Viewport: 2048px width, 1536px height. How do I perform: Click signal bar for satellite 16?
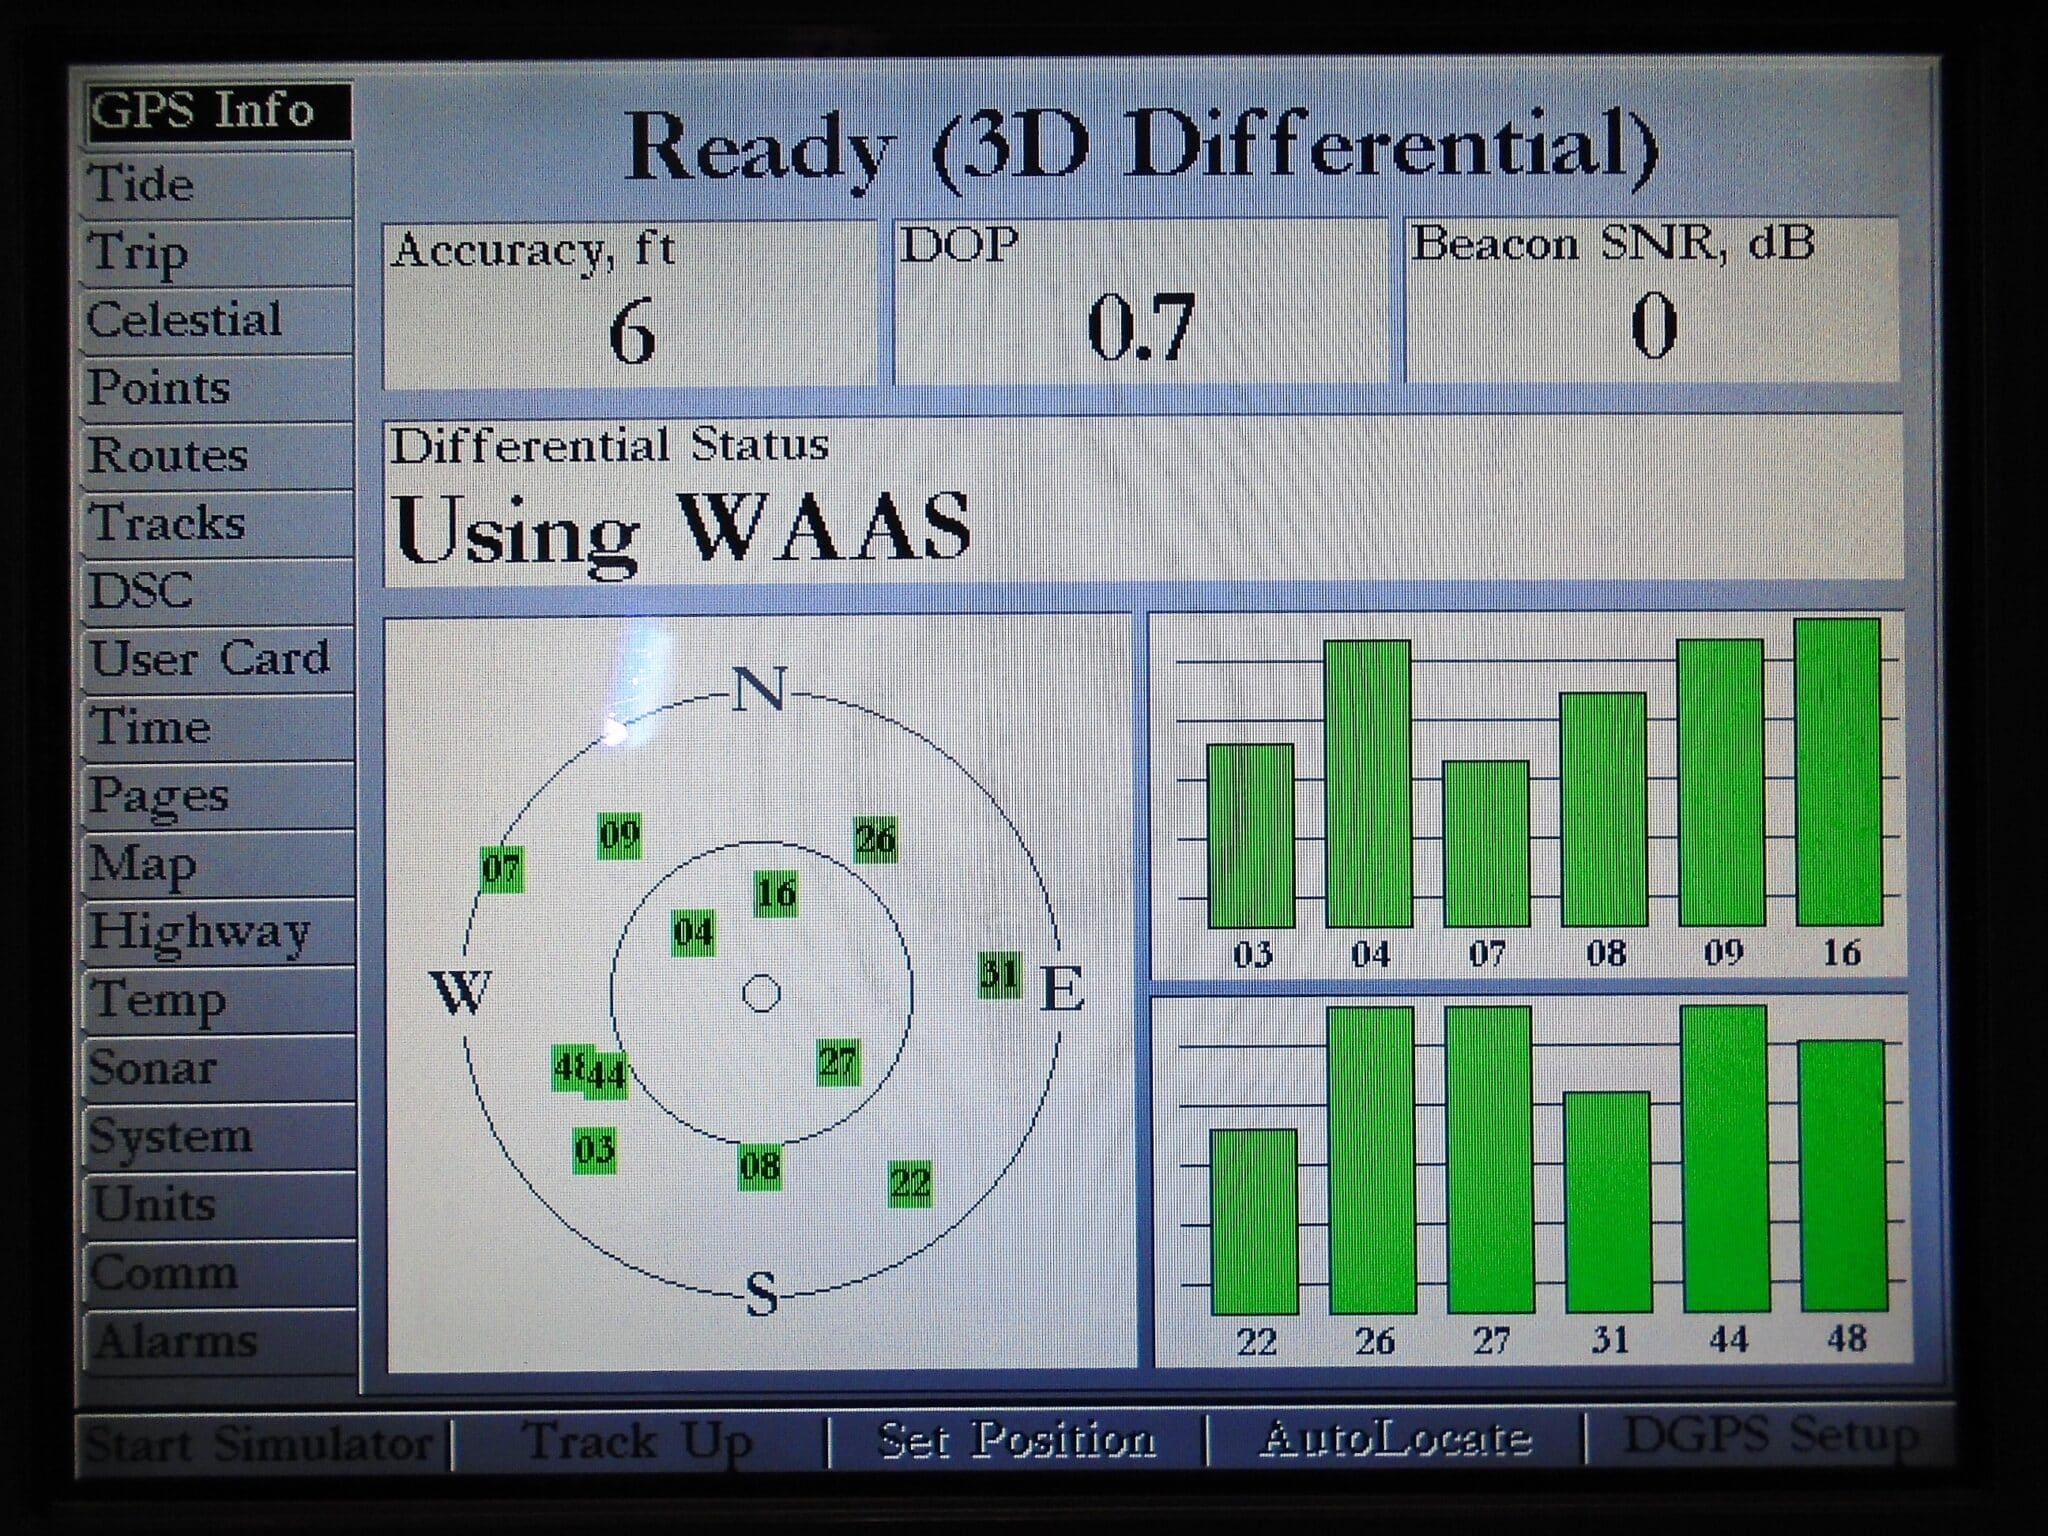tap(1839, 771)
